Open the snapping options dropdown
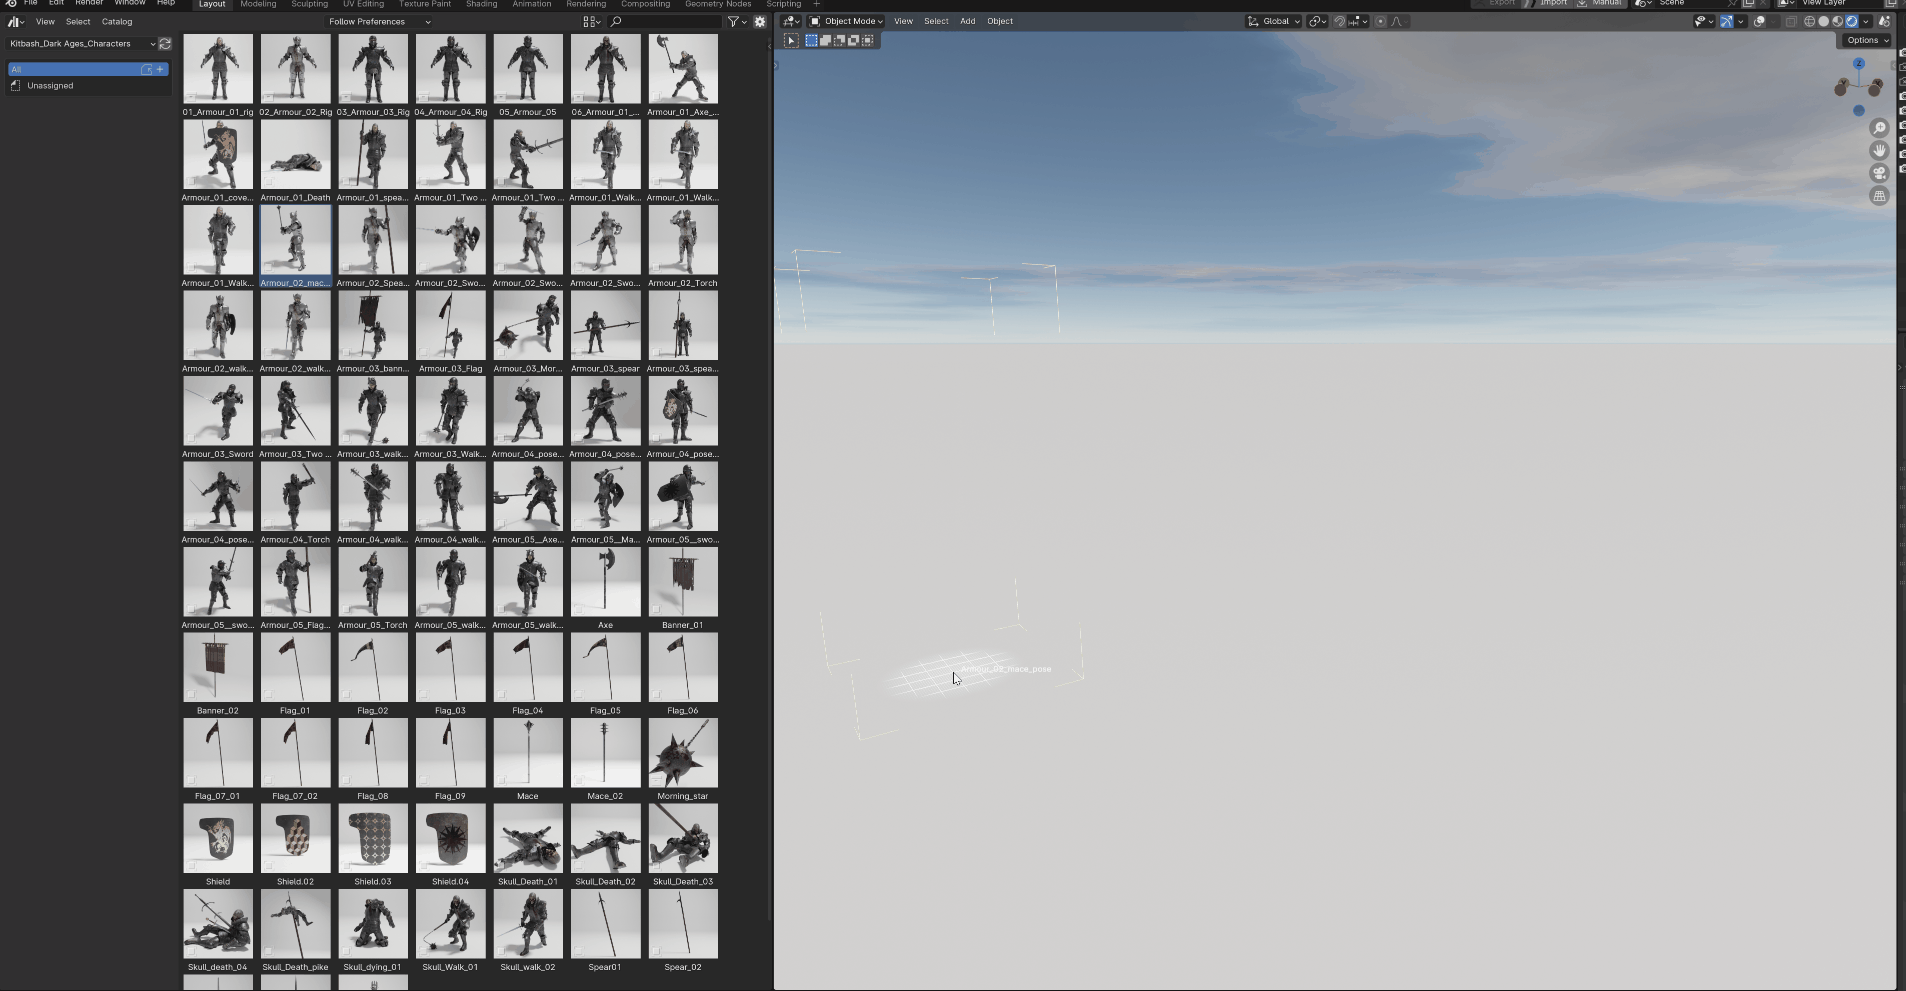Image resolution: width=1906 pixels, height=991 pixels. pyautogui.click(x=1358, y=21)
